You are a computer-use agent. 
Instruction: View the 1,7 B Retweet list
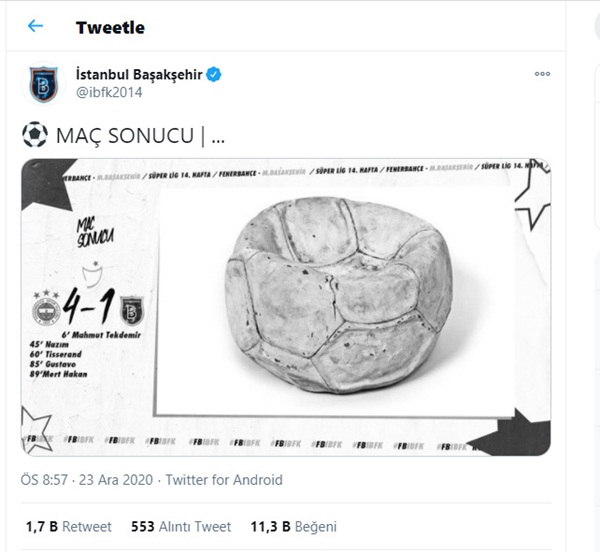click(68, 526)
